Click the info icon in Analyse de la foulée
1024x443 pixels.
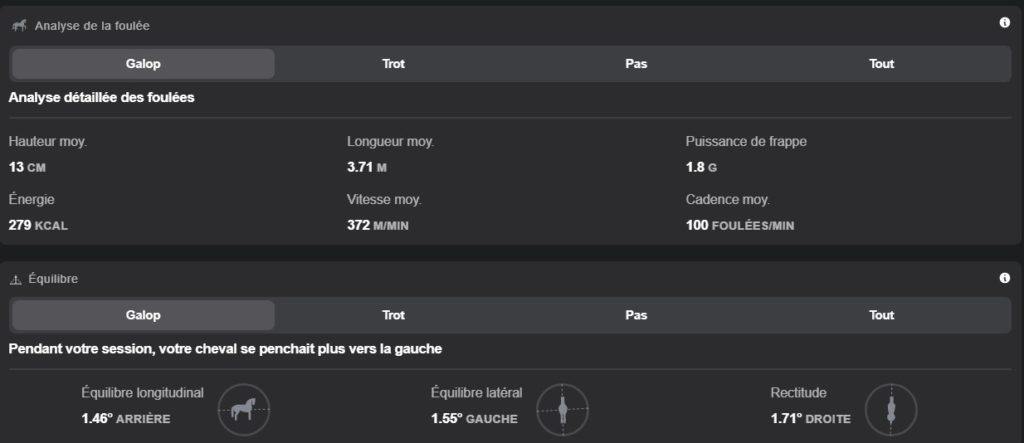[x=1005, y=23]
